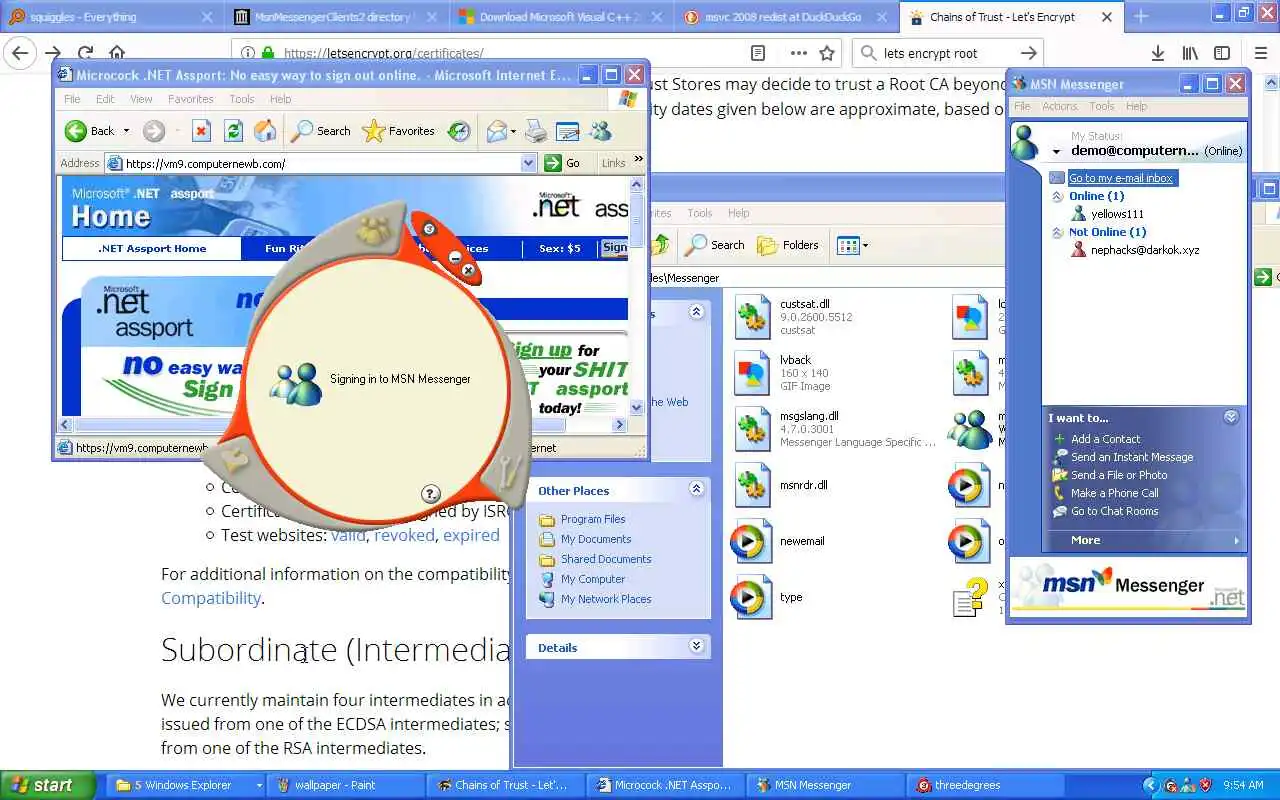Select the type sound file icon
Screen dimensions: 1280x800
pyautogui.click(x=752, y=597)
